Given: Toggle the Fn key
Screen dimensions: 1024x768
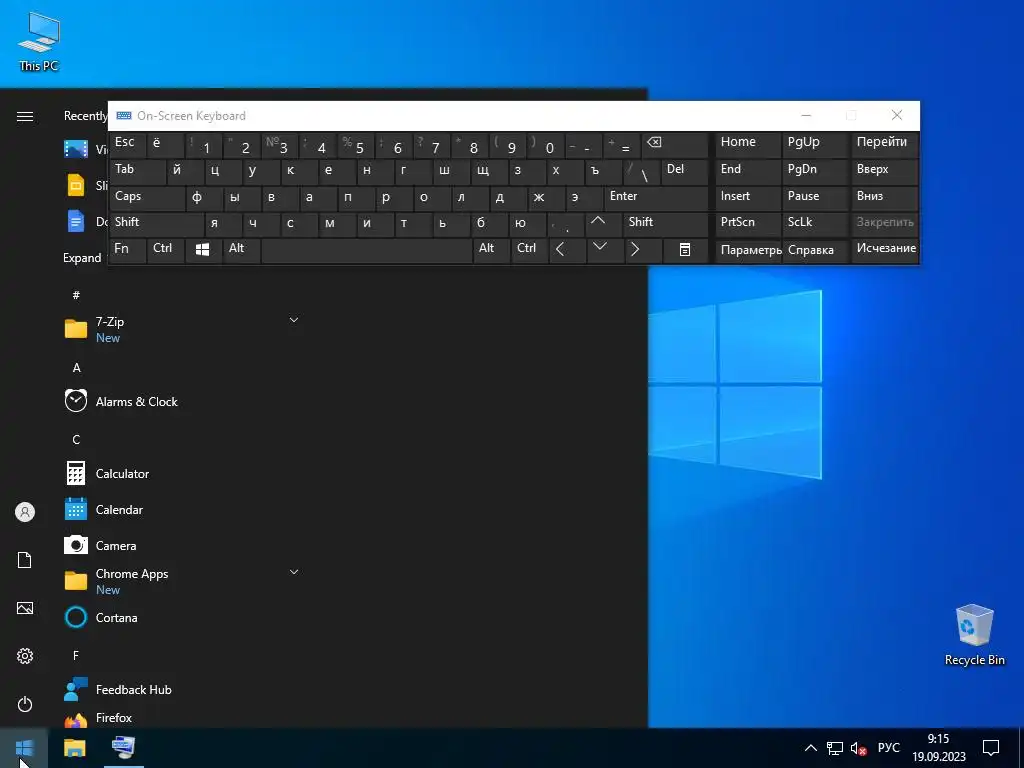Looking at the screenshot, I should 127,250.
